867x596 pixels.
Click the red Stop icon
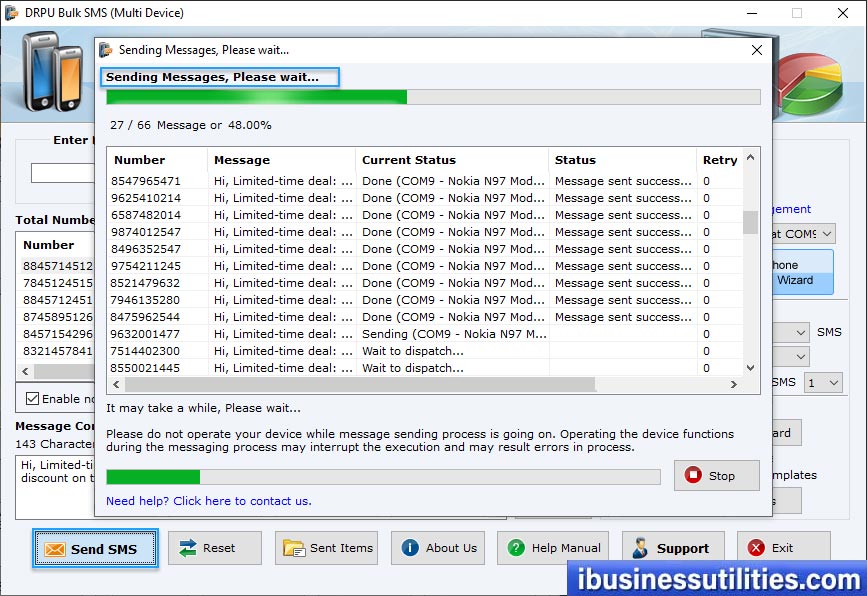(693, 475)
